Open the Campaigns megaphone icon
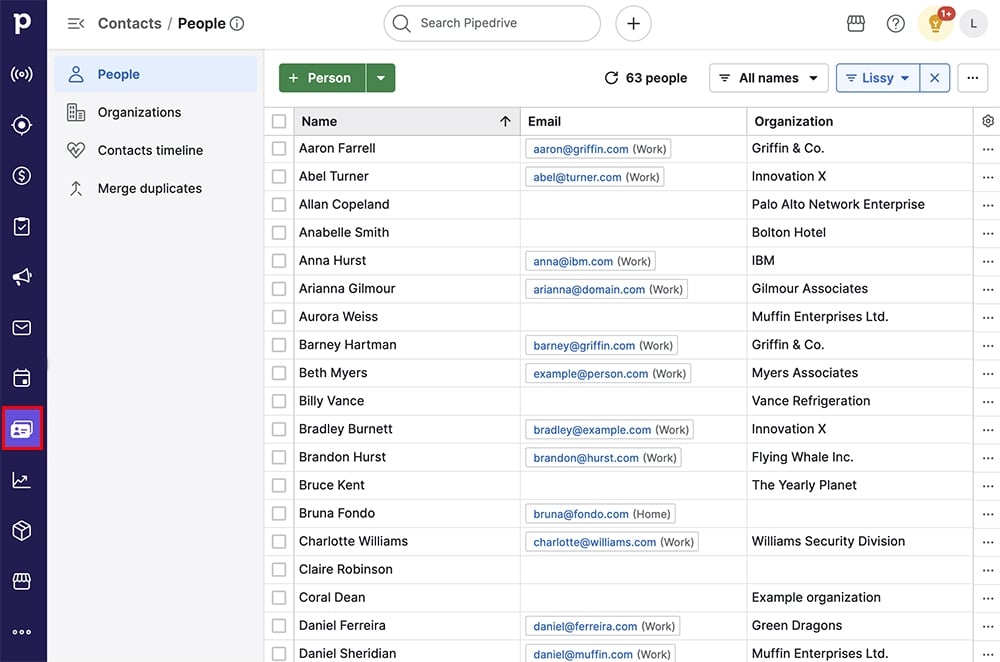Image resolution: width=1000 pixels, height=662 pixels. pyautogui.click(x=22, y=277)
